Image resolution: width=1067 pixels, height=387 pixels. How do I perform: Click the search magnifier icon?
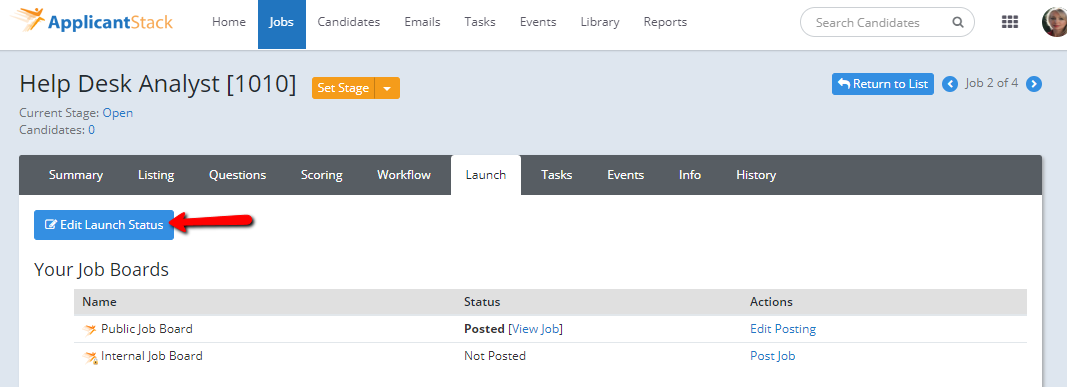957,22
